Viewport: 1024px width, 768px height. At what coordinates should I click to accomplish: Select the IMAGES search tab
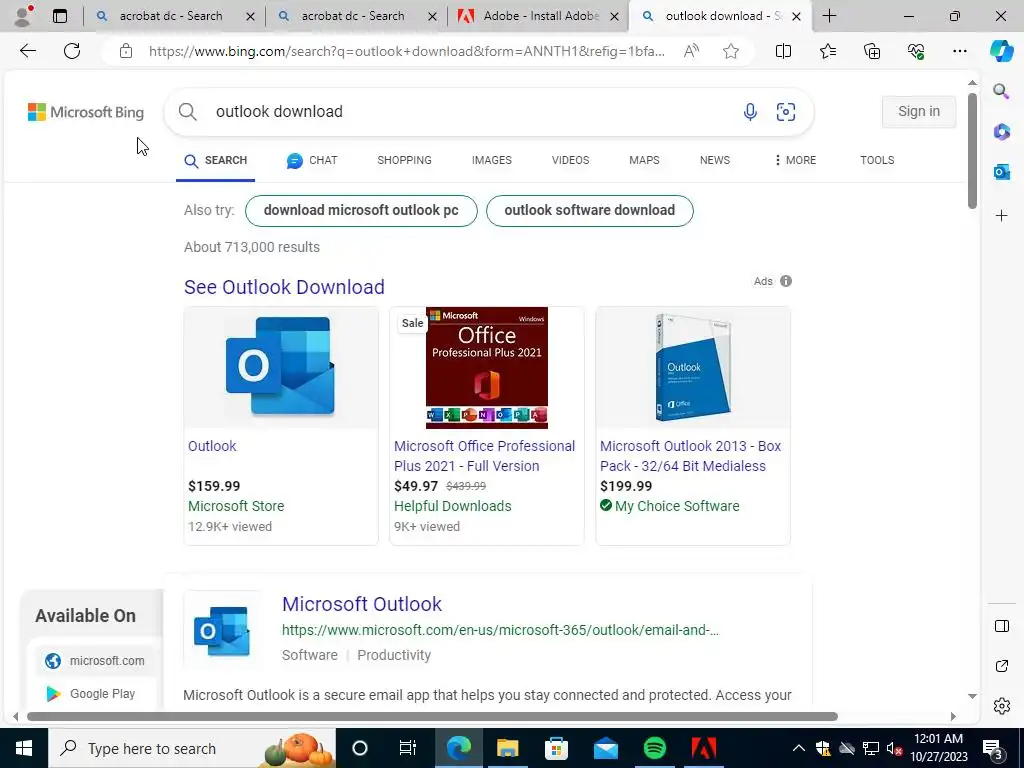point(492,160)
